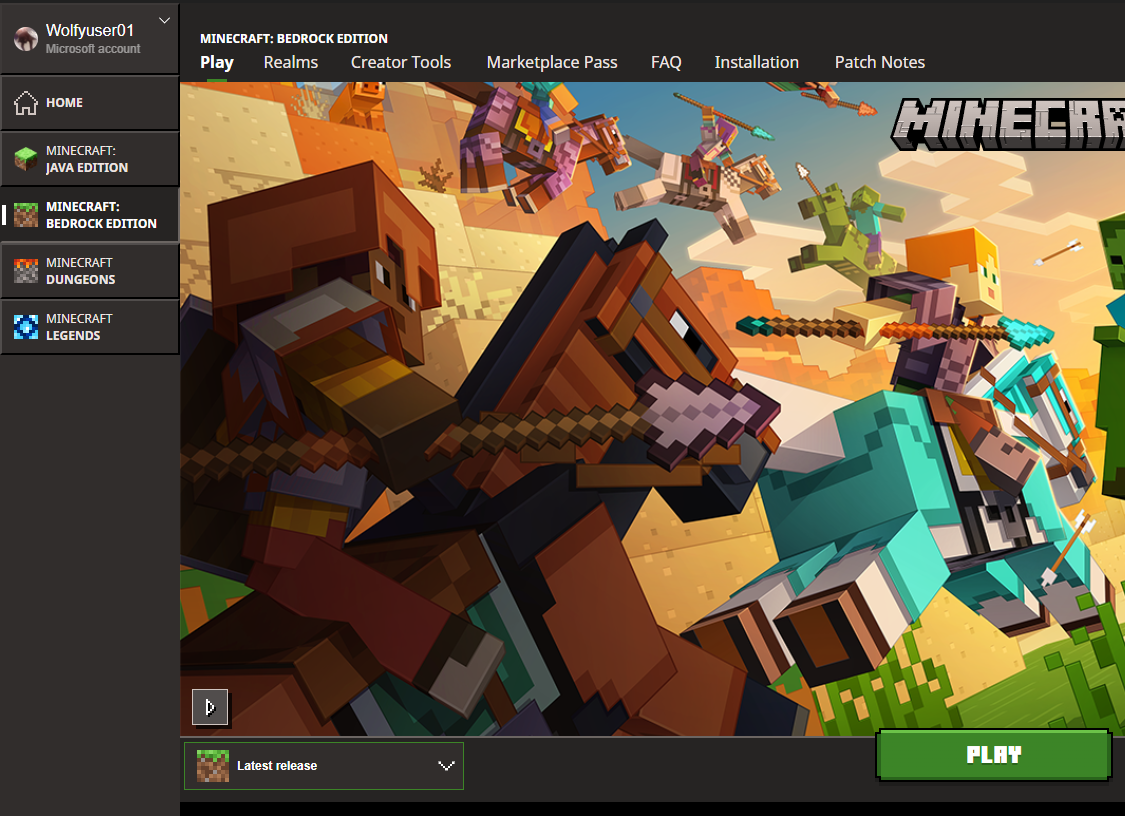Viewport: 1125px width, 816px height.
Task: Open the Installation tab
Action: tap(756, 62)
